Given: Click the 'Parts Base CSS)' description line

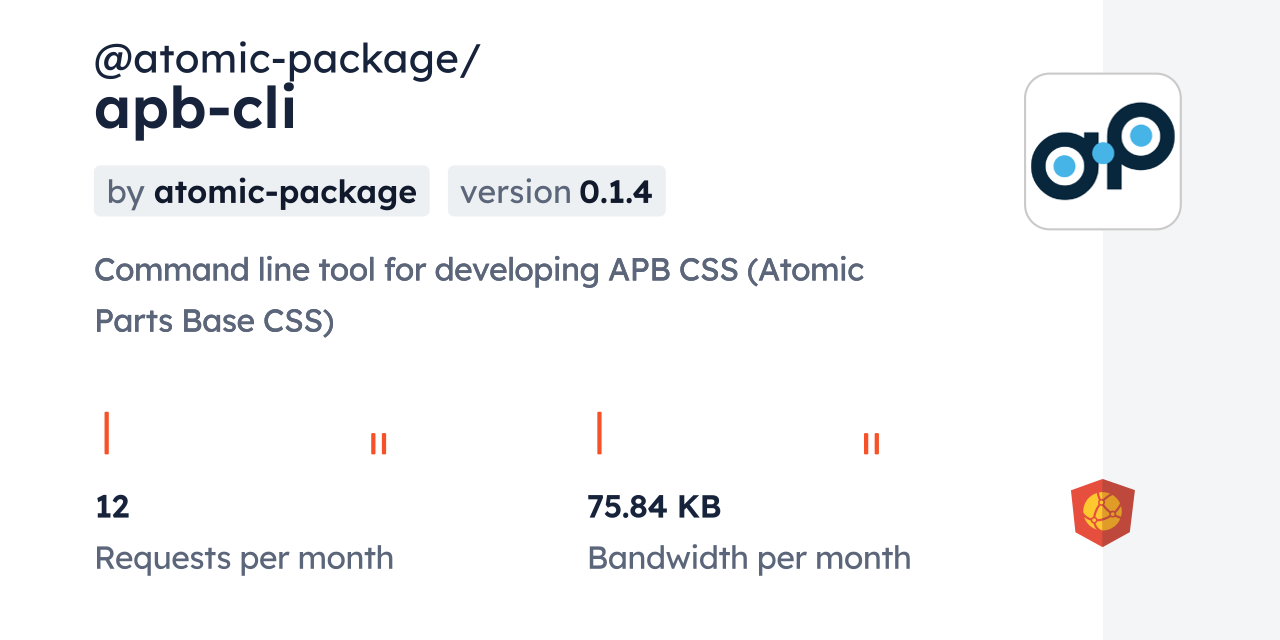Looking at the screenshot, I should [214, 322].
